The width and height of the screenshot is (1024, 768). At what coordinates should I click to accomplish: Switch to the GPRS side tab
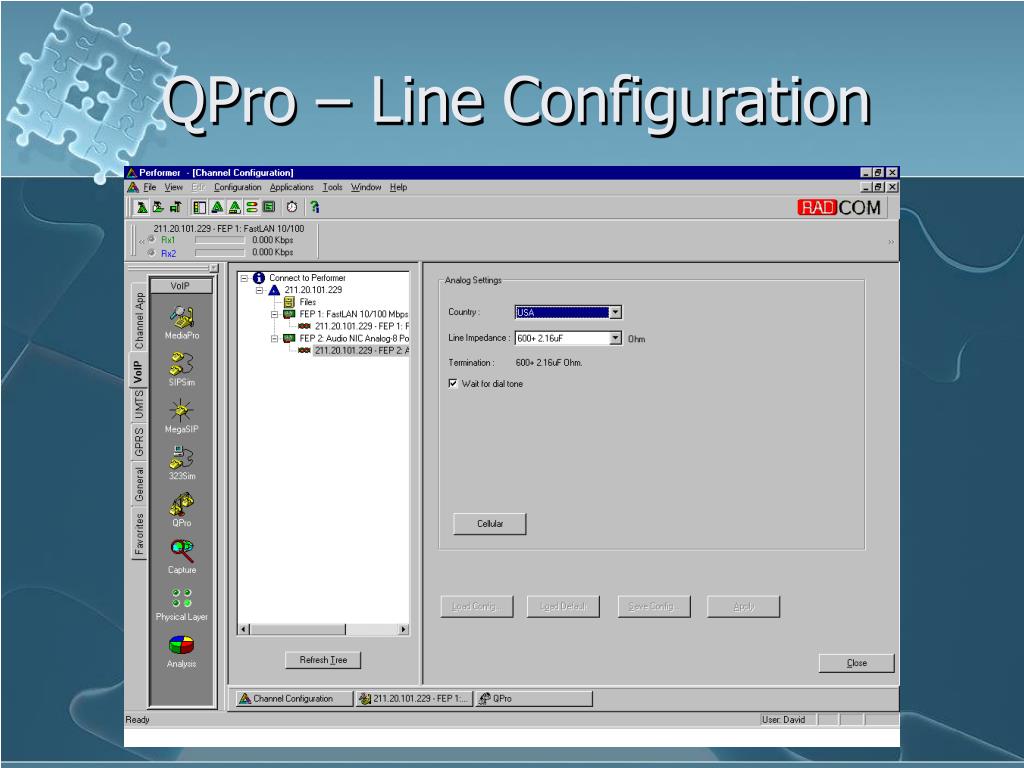(139, 442)
